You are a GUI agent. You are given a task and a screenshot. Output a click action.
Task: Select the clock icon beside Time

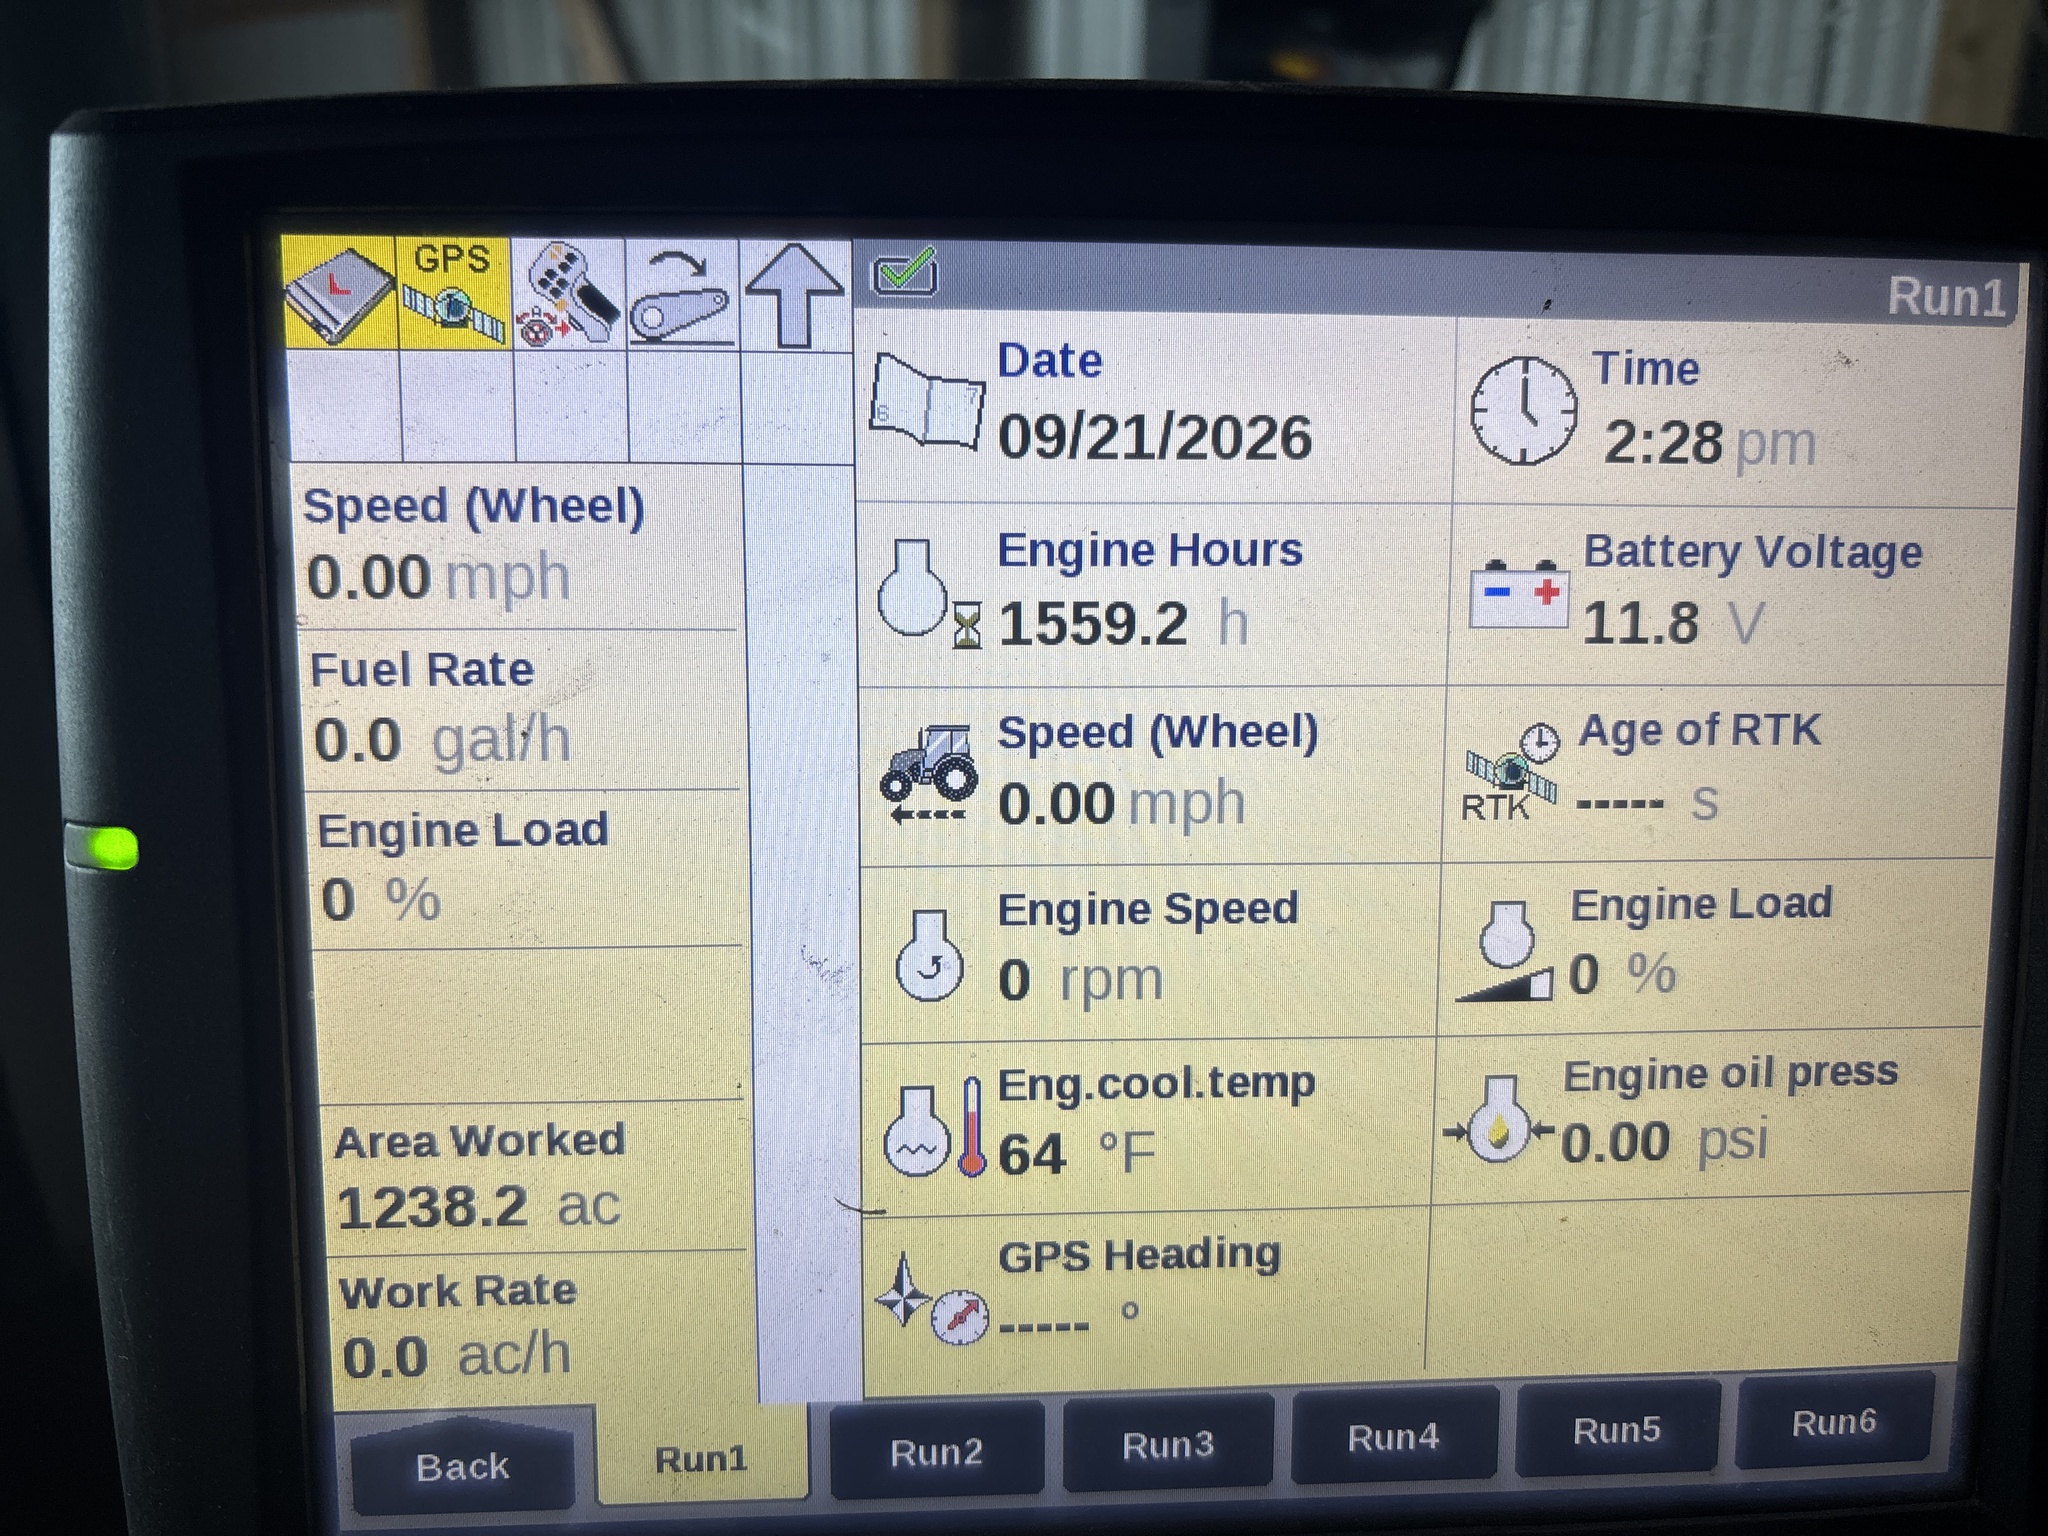click(x=1523, y=410)
